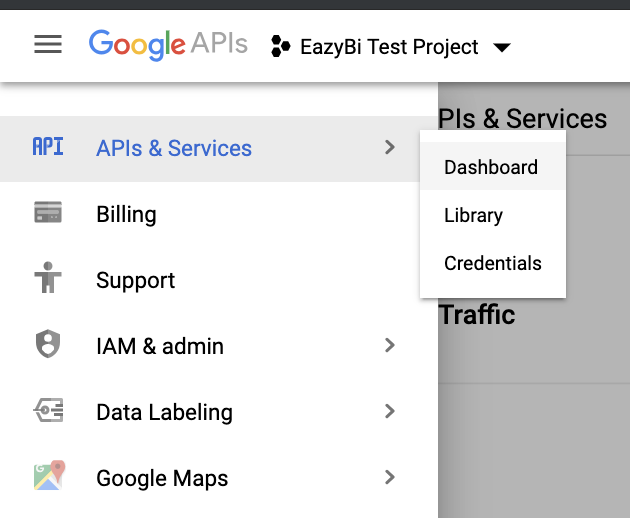Click the API icon beside APIs & Services
This screenshot has height=518, width=630.
click(x=48, y=147)
